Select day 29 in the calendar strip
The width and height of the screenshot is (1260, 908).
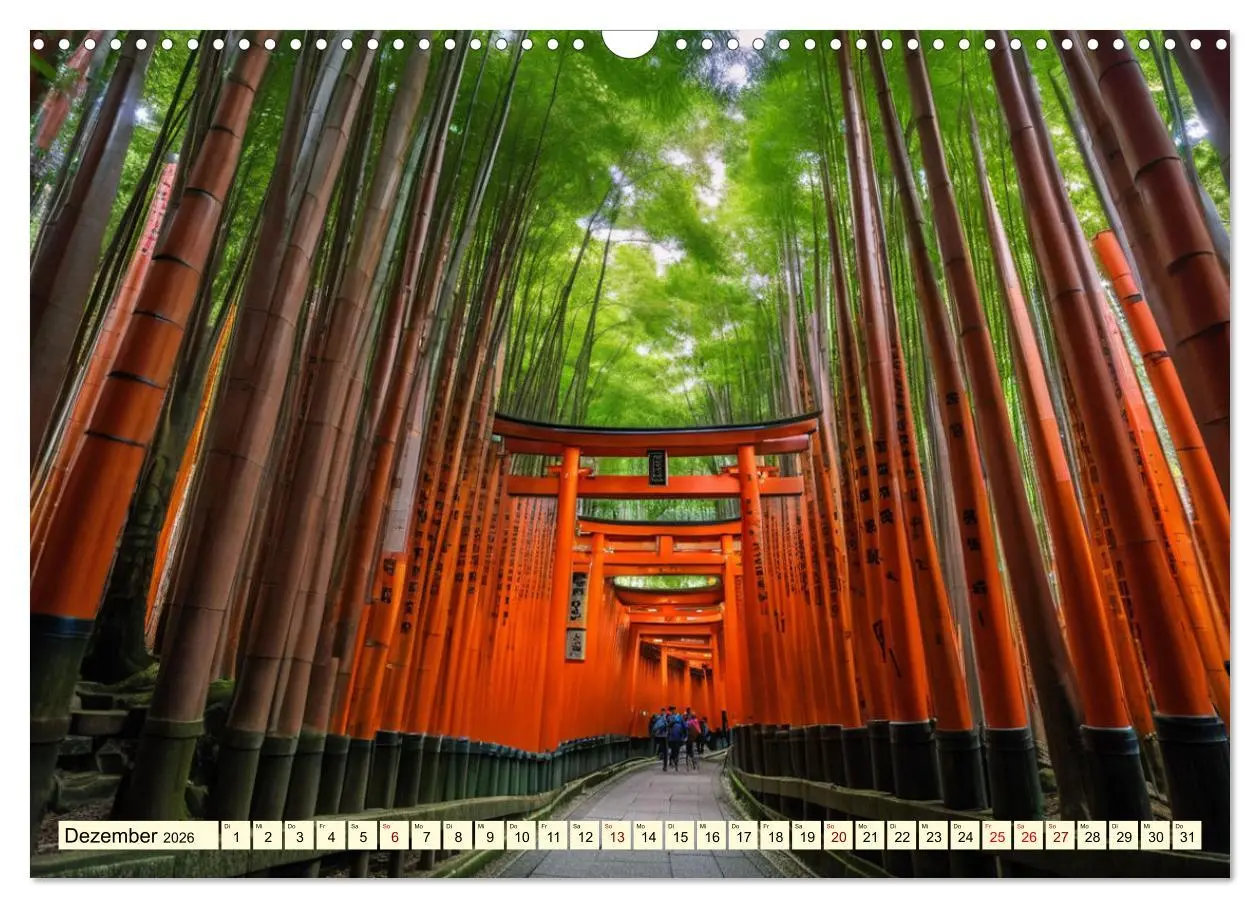click(x=1123, y=835)
